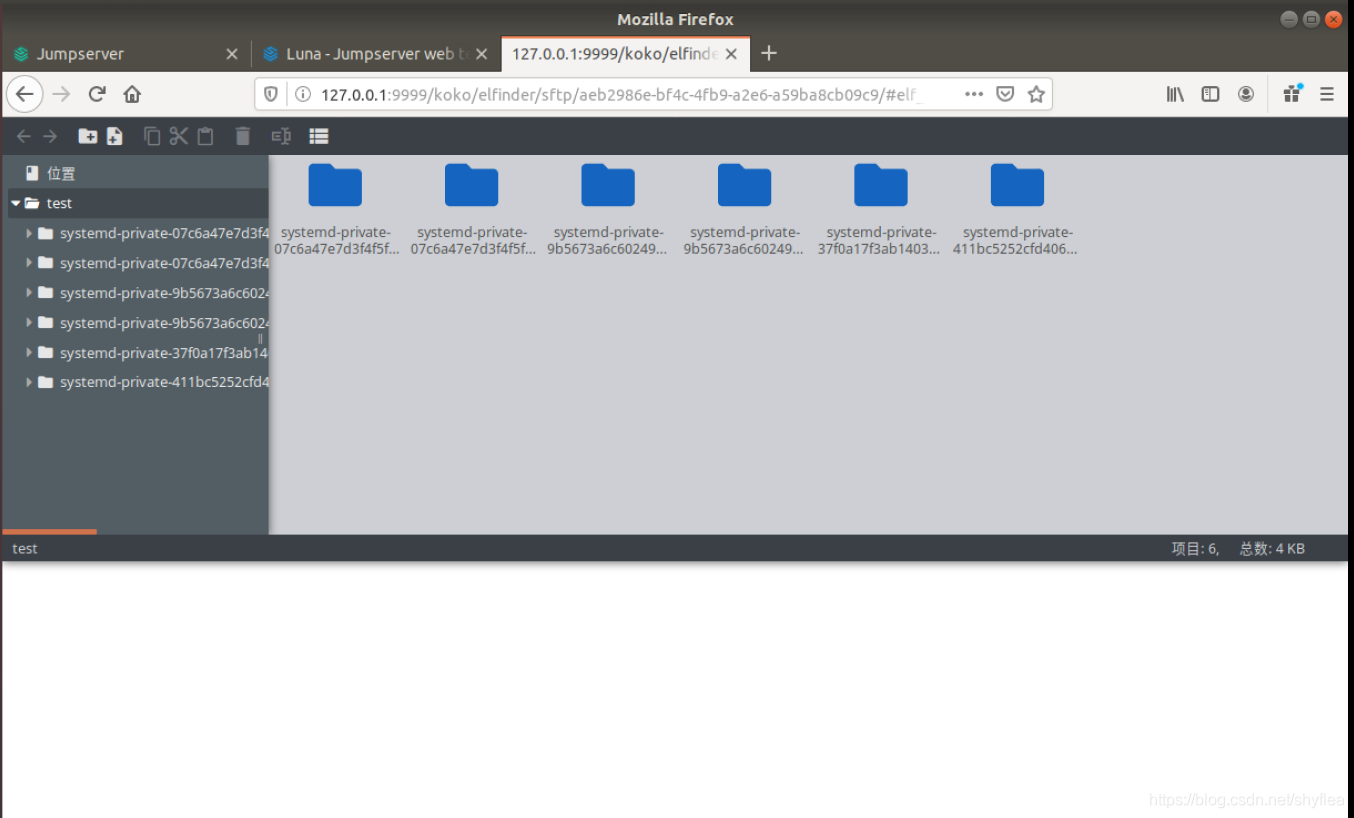This screenshot has height=818, width=1354.
Task: Click the Copy icon in elFinder toolbar
Action: pos(152,136)
